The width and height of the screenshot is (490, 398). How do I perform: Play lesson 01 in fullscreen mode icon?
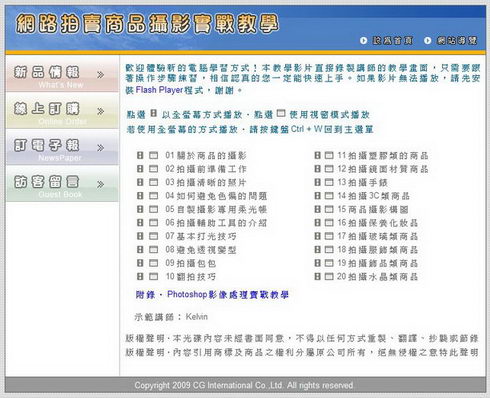tap(140, 155)
